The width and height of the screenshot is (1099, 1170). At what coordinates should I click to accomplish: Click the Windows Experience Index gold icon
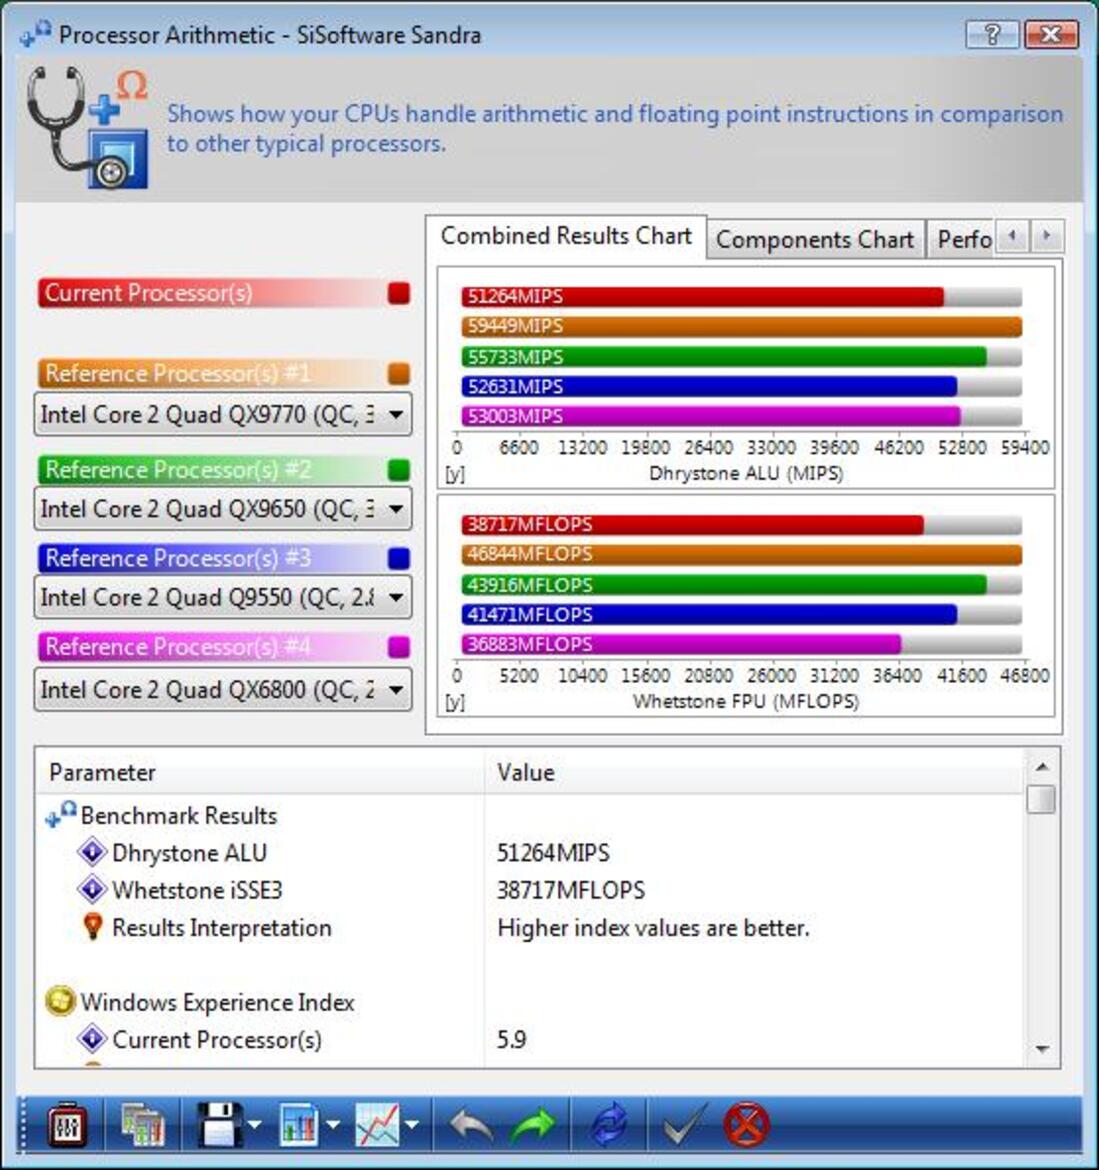(x=60, y=1001)
